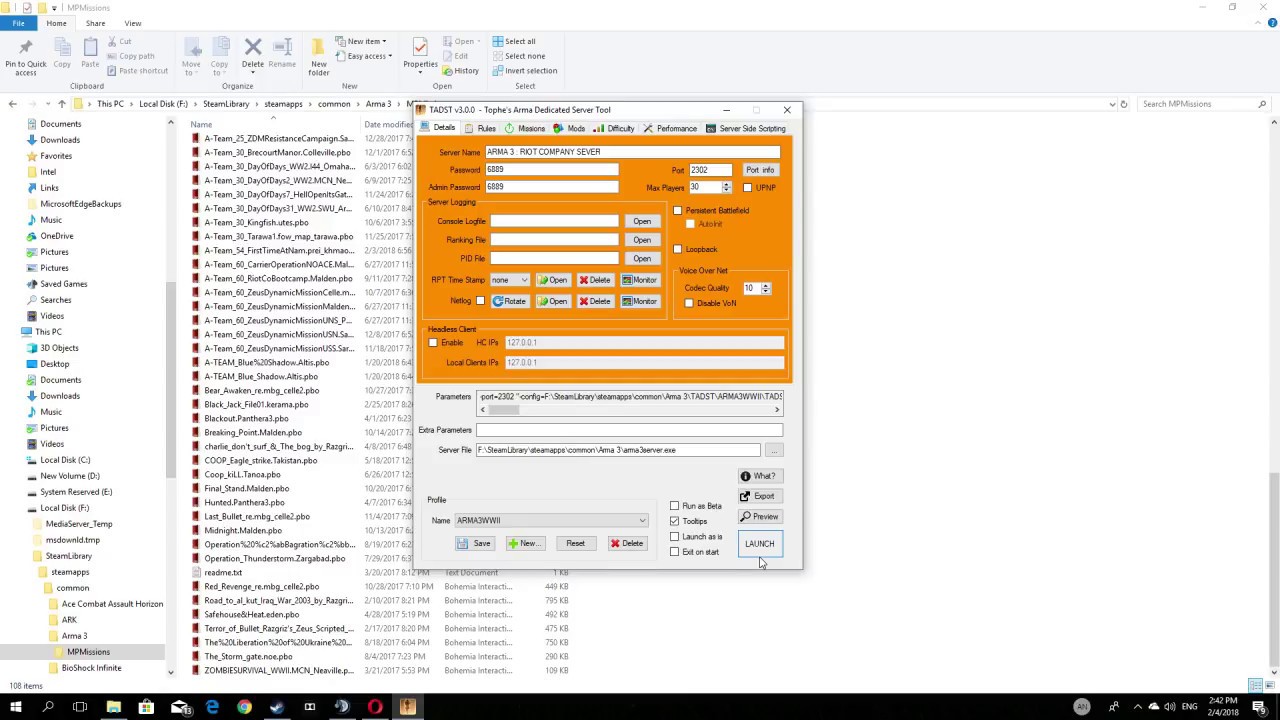Open the Server Side Scripting tab
Screen dimensions: 1280x720
pos(745,128)
